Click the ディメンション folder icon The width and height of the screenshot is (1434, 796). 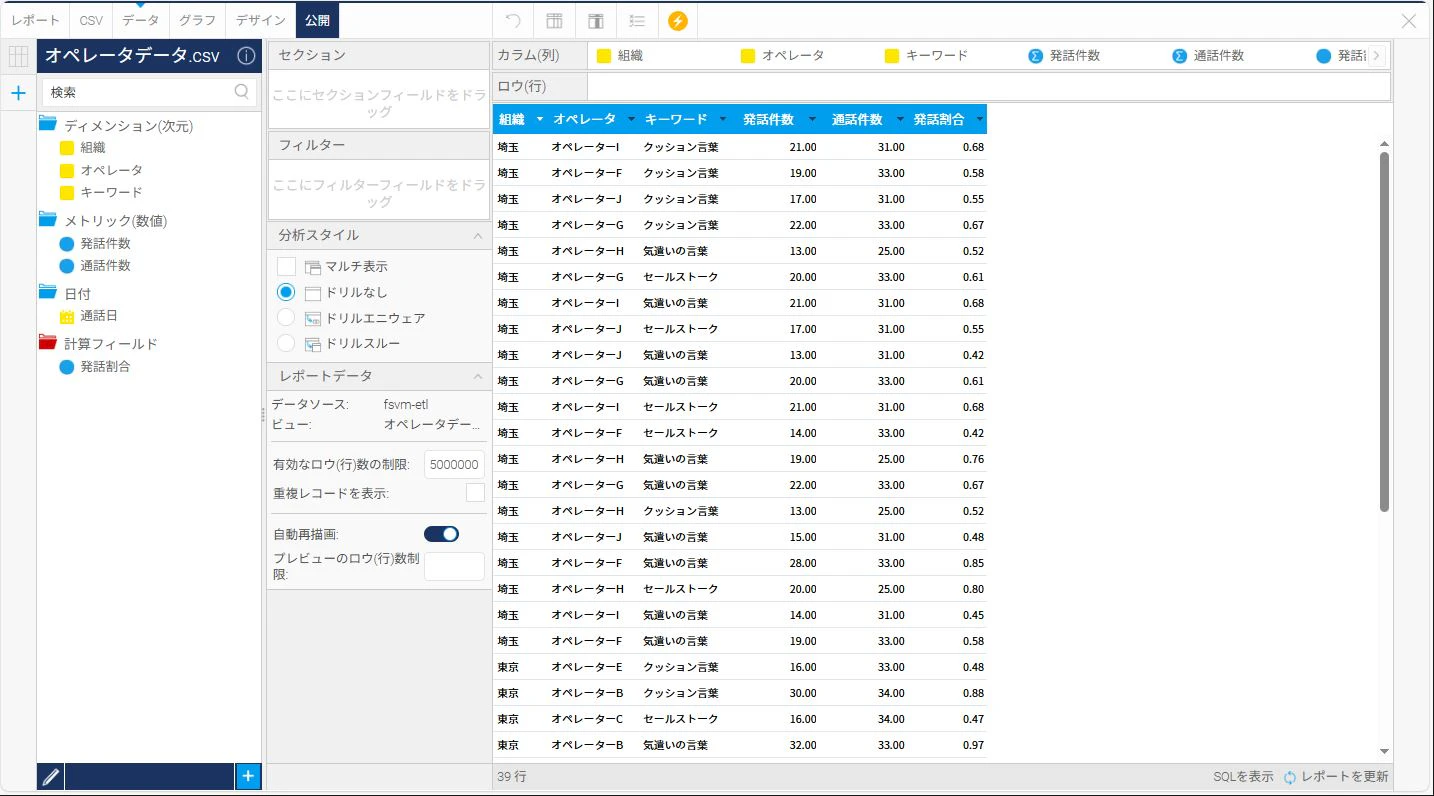coord(47,124)
